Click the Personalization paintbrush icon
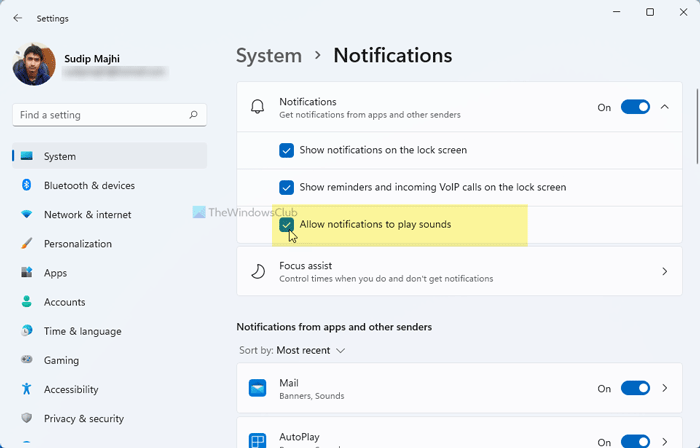Viewport: 700px width, 448px height. pyautogui.click(x=26, y=243)
